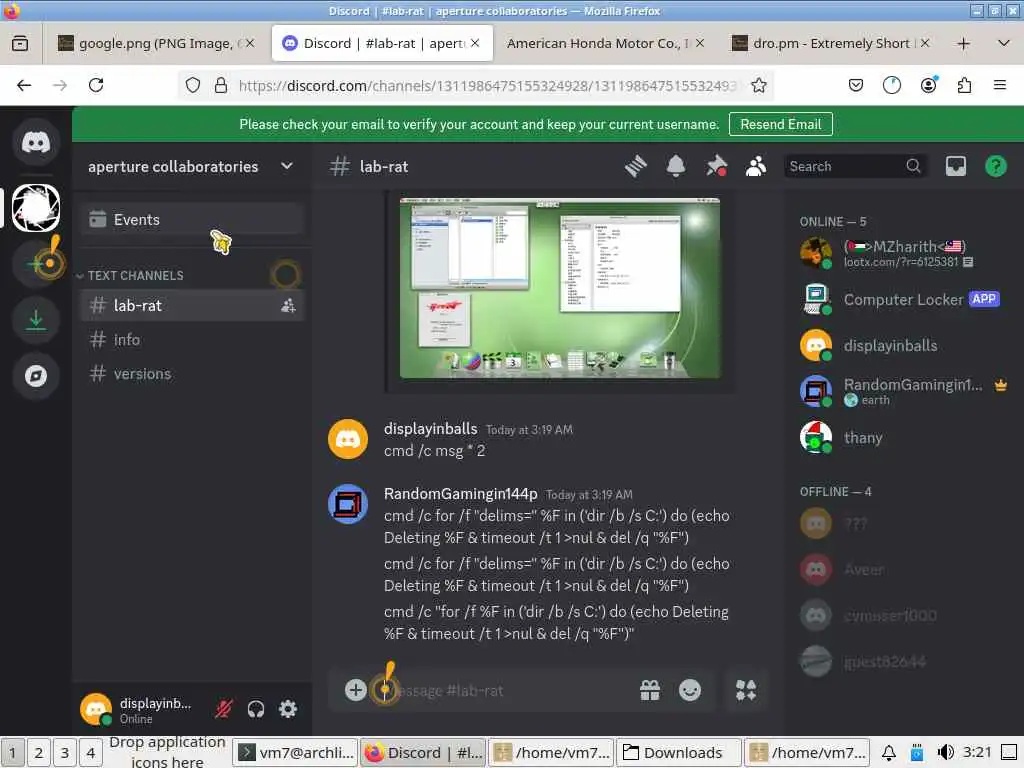Open the gift icon in message box

click(x=650, y=690)
